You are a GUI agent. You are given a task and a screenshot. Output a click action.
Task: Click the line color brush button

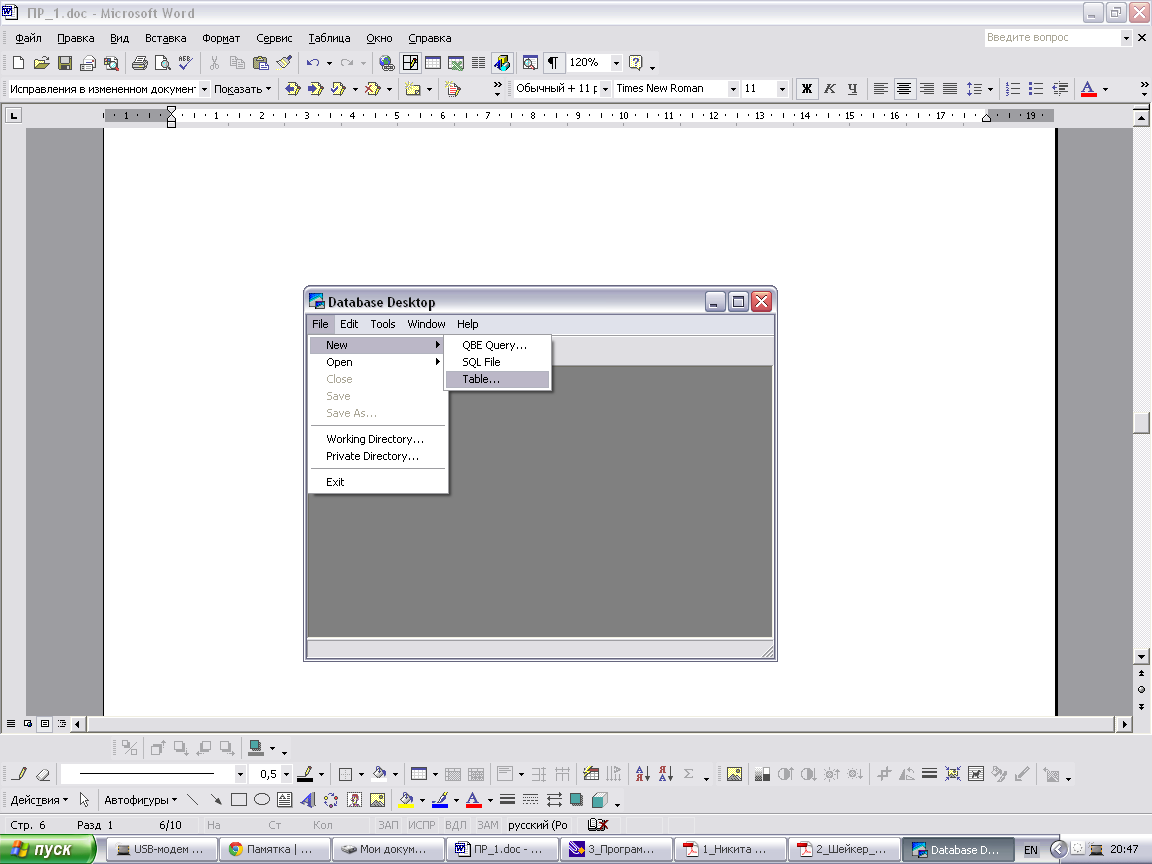(440, 799)
